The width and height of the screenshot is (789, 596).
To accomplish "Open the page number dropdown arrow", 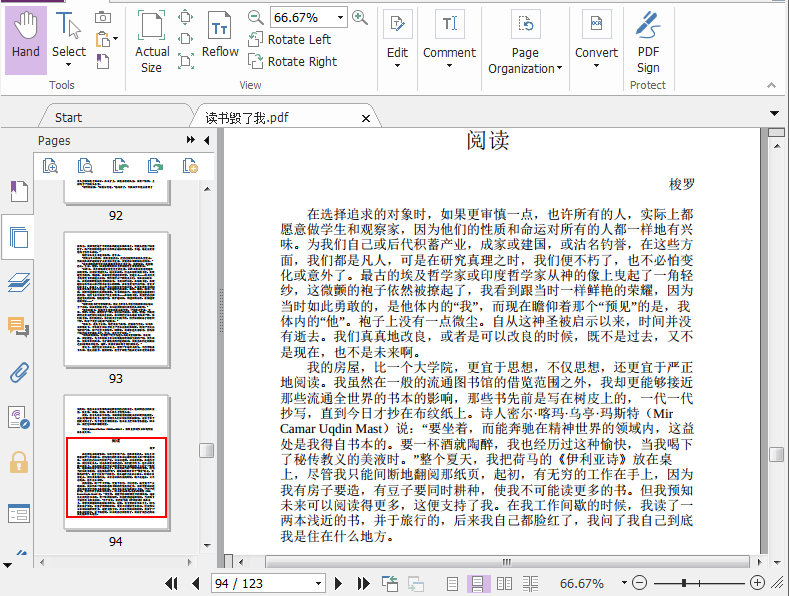I will 319,583.
